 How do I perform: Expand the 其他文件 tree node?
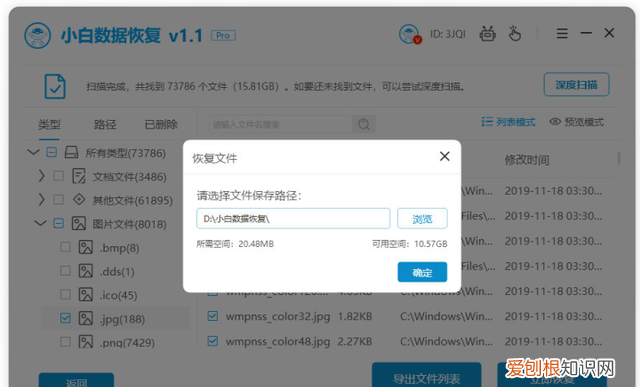pyautogui.click(x=41, y=200)
